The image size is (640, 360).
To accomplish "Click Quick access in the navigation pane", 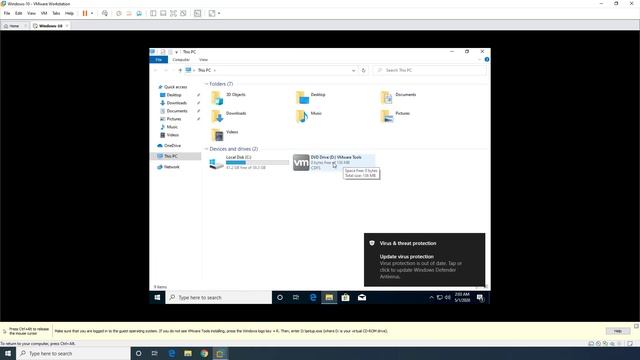I will pos(175,87).
